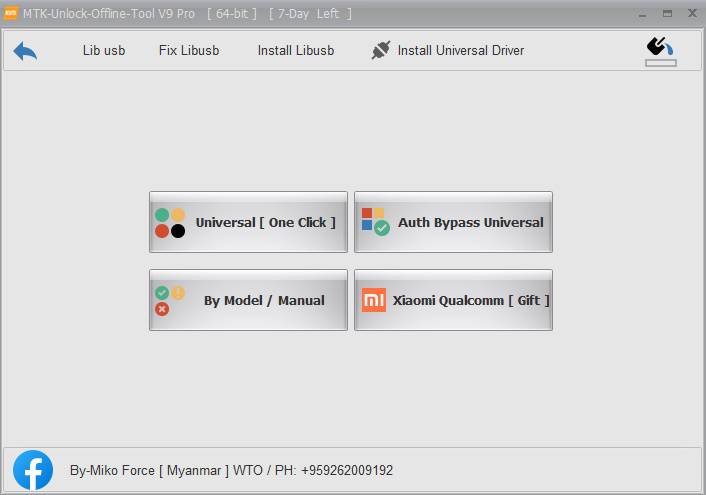This screenshot has height=495, width=706.
Task: Open By Model / Manual mode
Action: pyautogui.click(x=249, y=300)
